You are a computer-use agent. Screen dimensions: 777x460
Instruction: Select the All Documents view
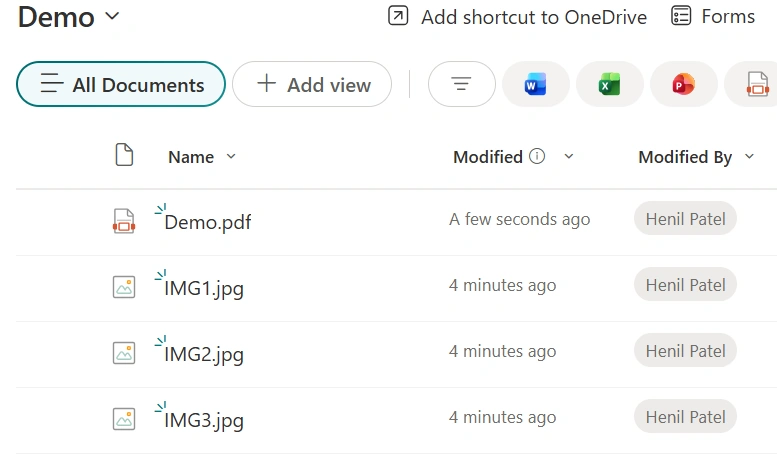coord(121,84)
